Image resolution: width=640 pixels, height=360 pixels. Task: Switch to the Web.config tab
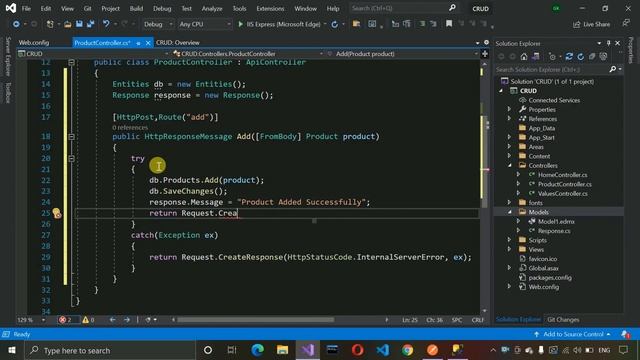[34, 42]
